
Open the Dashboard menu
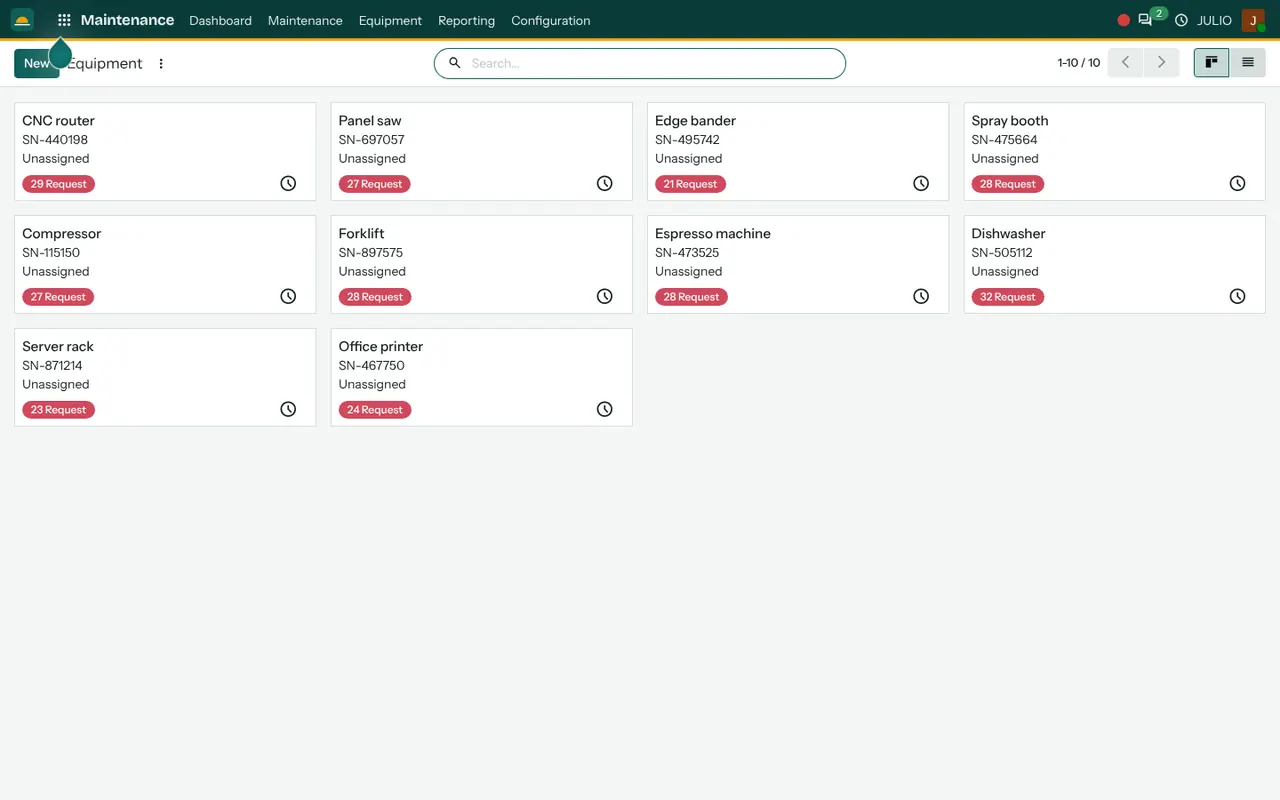point(220,20)
